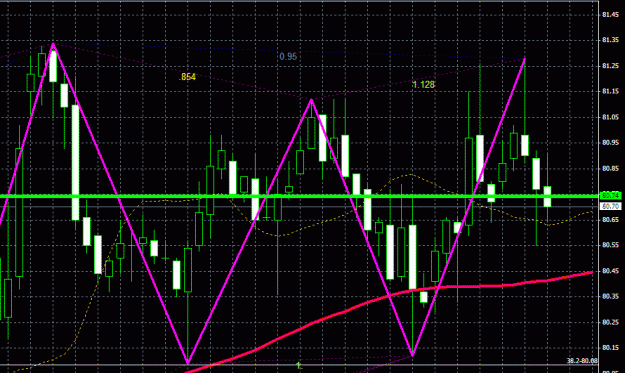Click the 38.2-80.08 Fibonacci level label
Viewport: 625px width, 373px height.
(x=582, y=361)
